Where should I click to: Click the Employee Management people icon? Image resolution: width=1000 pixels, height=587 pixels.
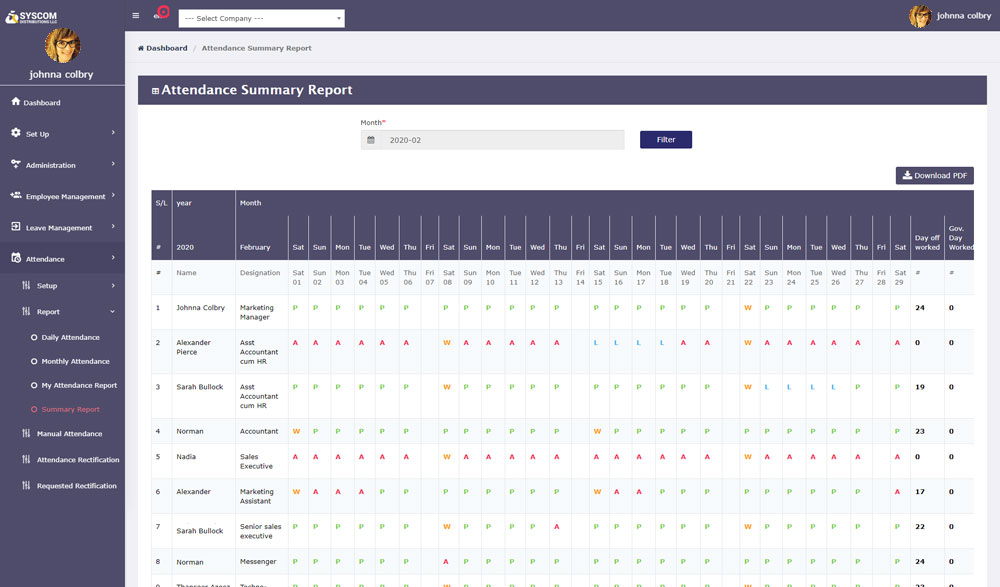click(16, 196)
